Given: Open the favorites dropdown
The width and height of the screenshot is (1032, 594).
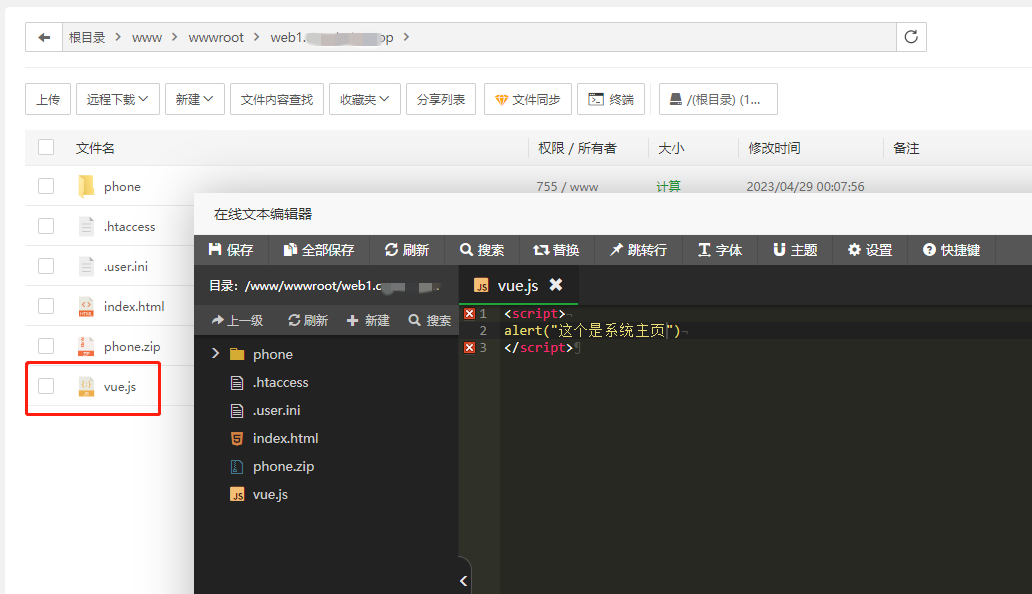Looking at the screenshot, I should click(365, 99).
